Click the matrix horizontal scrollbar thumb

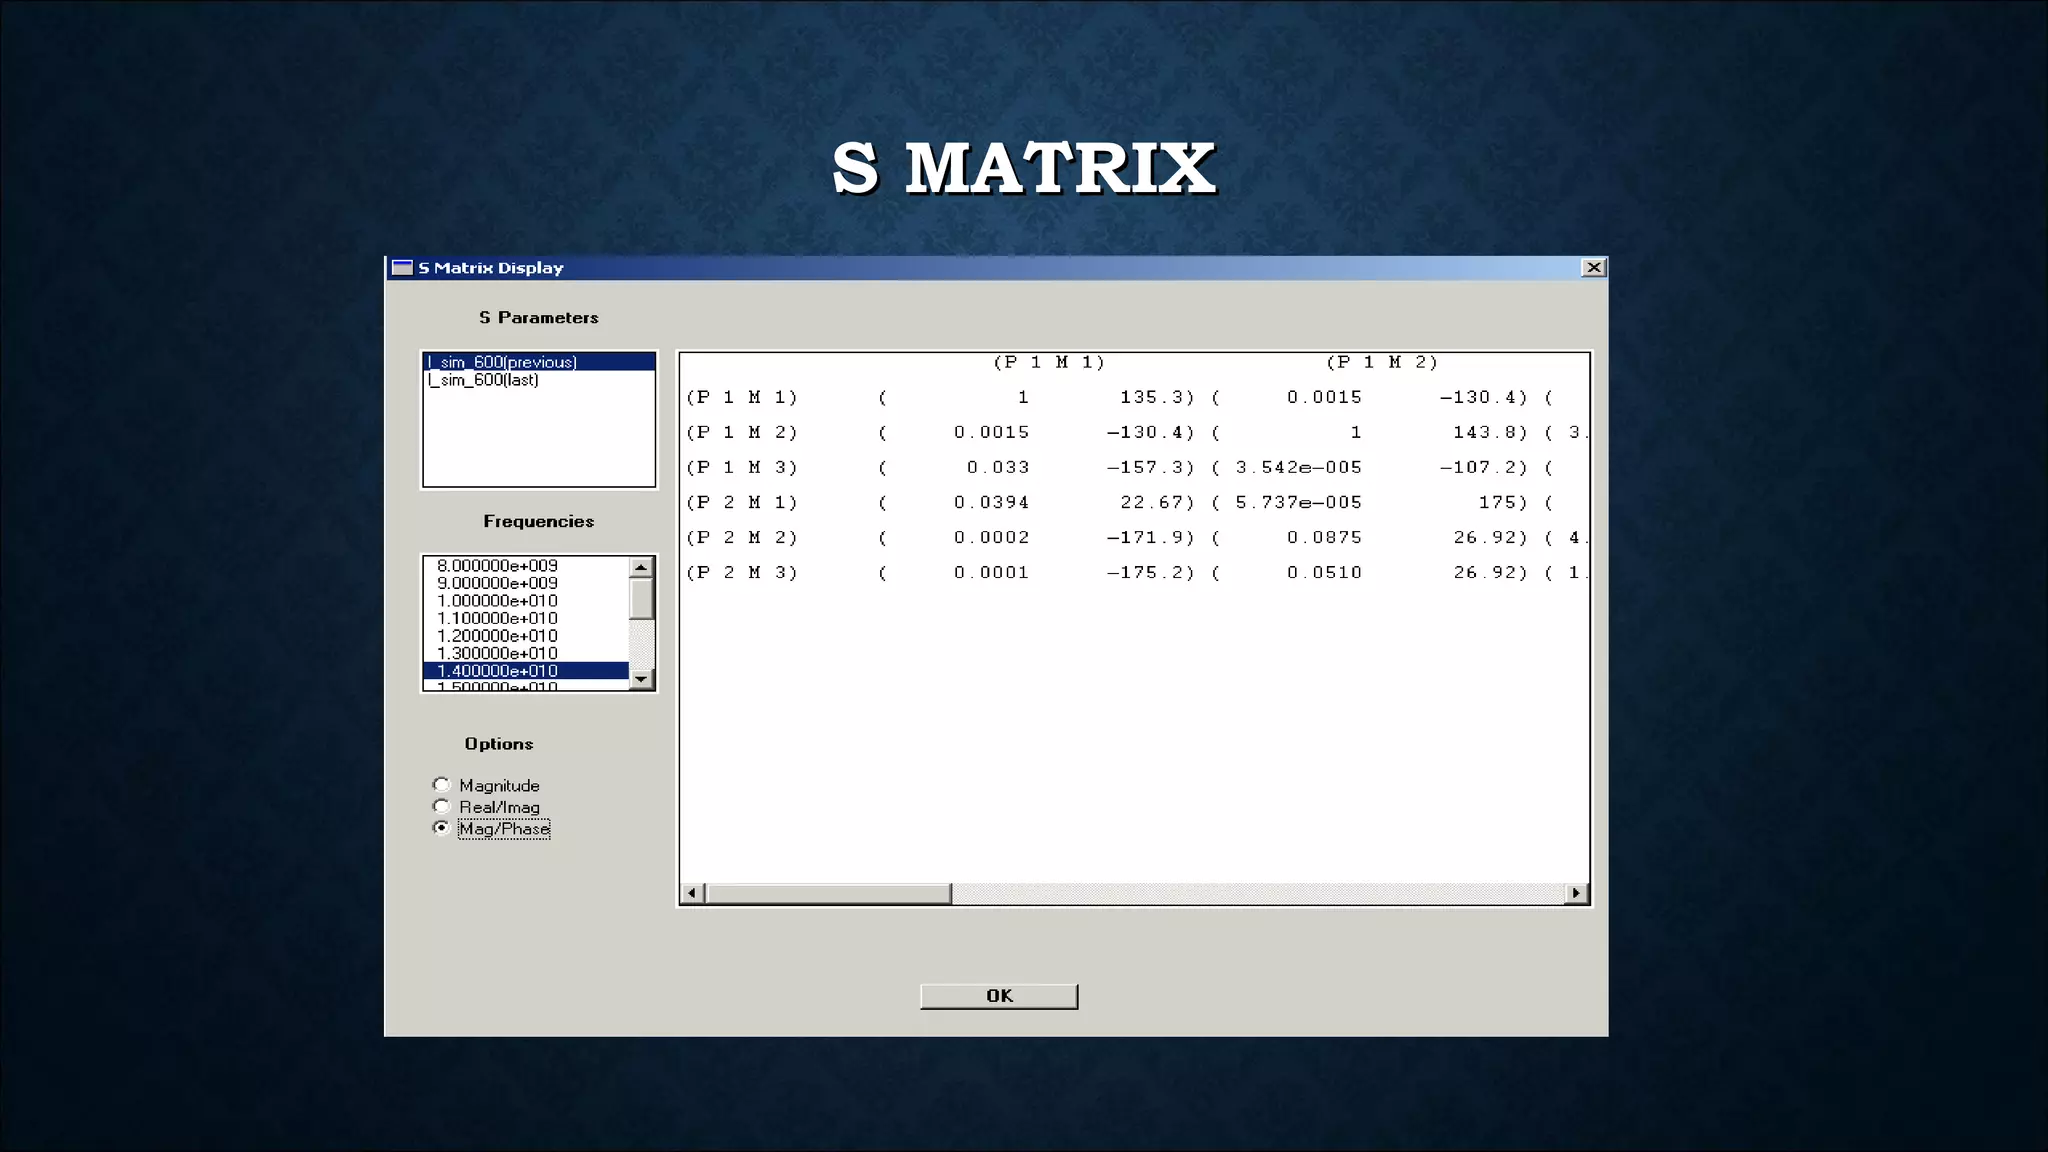(829, 893)
